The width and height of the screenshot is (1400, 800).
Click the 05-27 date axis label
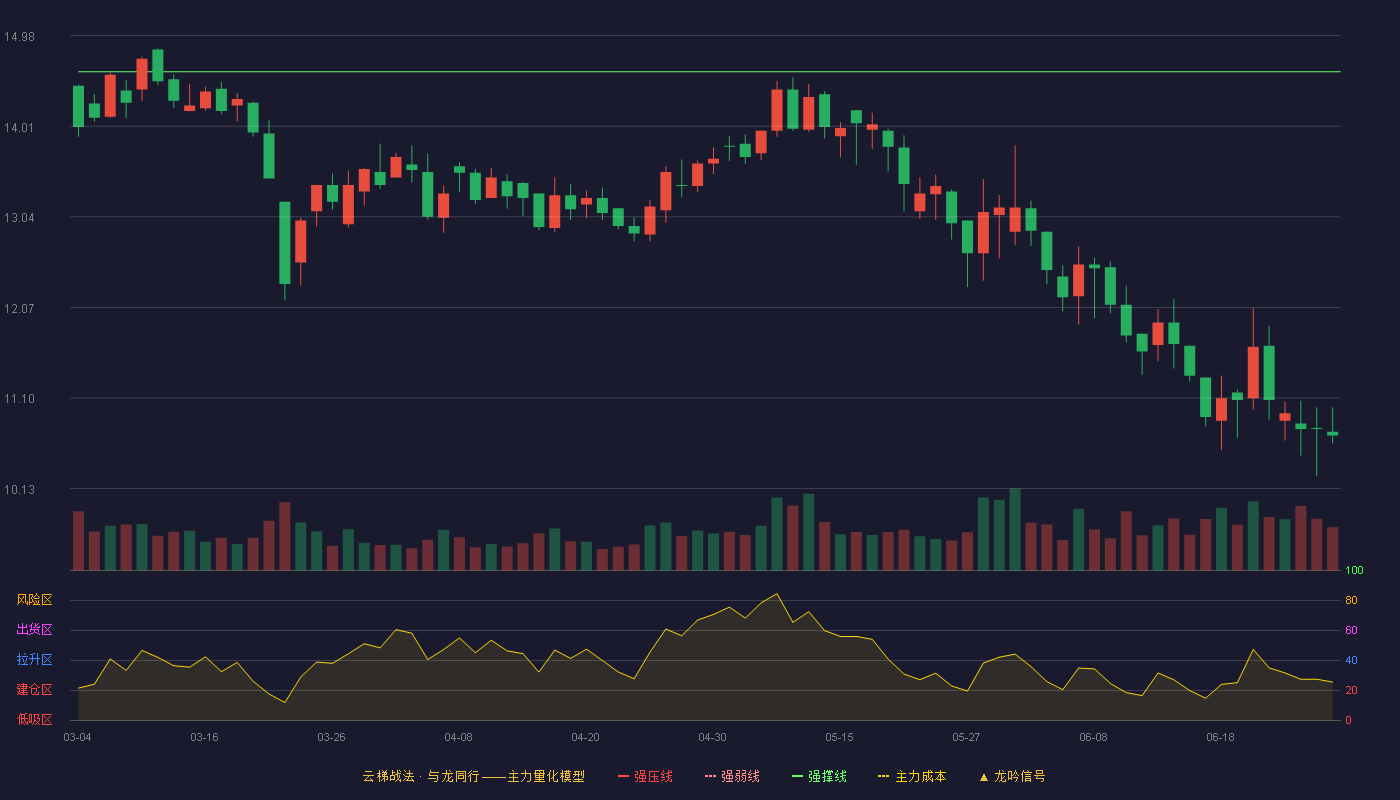[x=966, y=737]
